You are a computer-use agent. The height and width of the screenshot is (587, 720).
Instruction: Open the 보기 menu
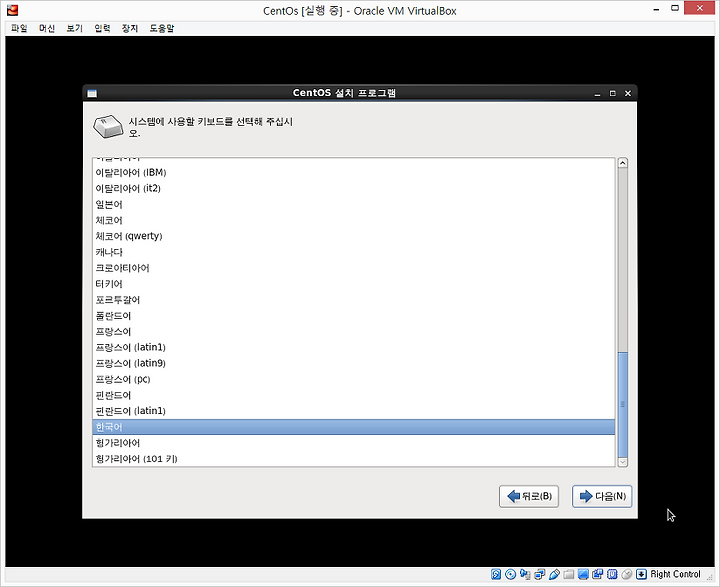74,28
